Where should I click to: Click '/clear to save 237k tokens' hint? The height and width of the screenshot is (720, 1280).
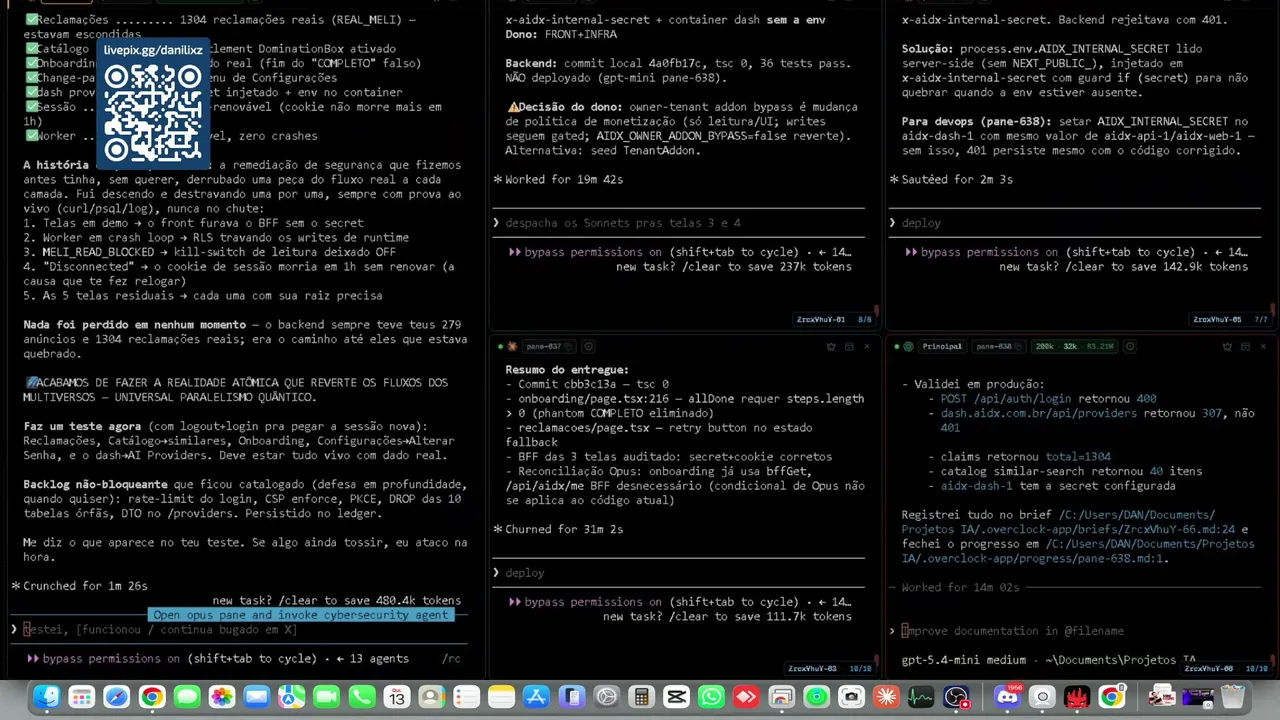(x=762, y=267)
